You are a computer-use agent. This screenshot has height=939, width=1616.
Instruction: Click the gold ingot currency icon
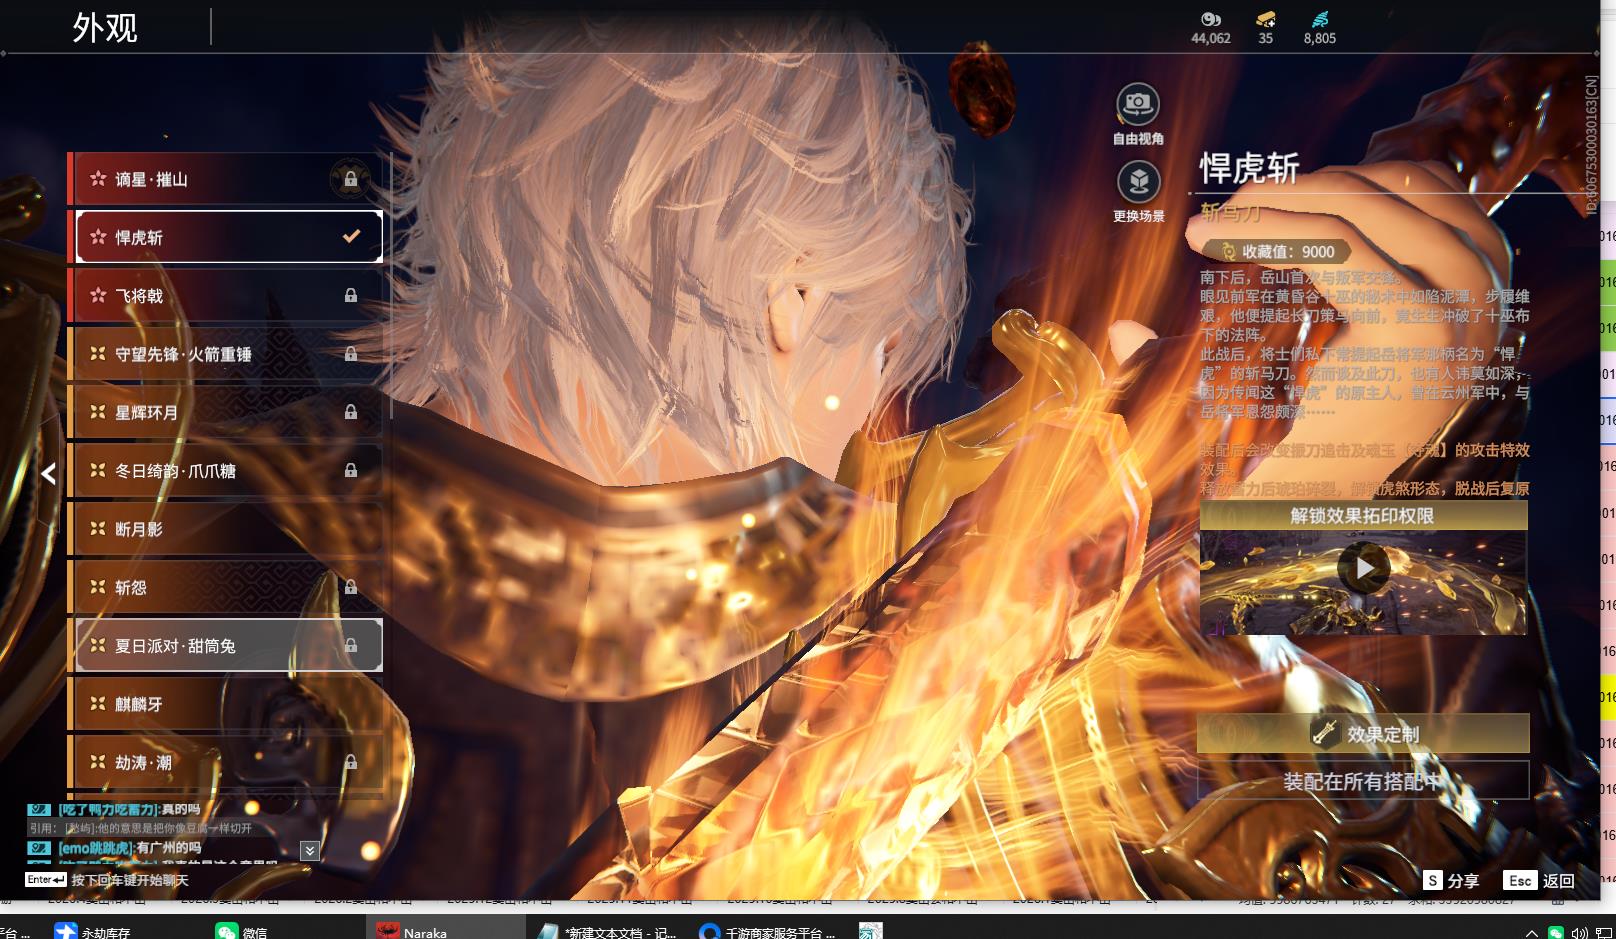(x=1265, y=19)
